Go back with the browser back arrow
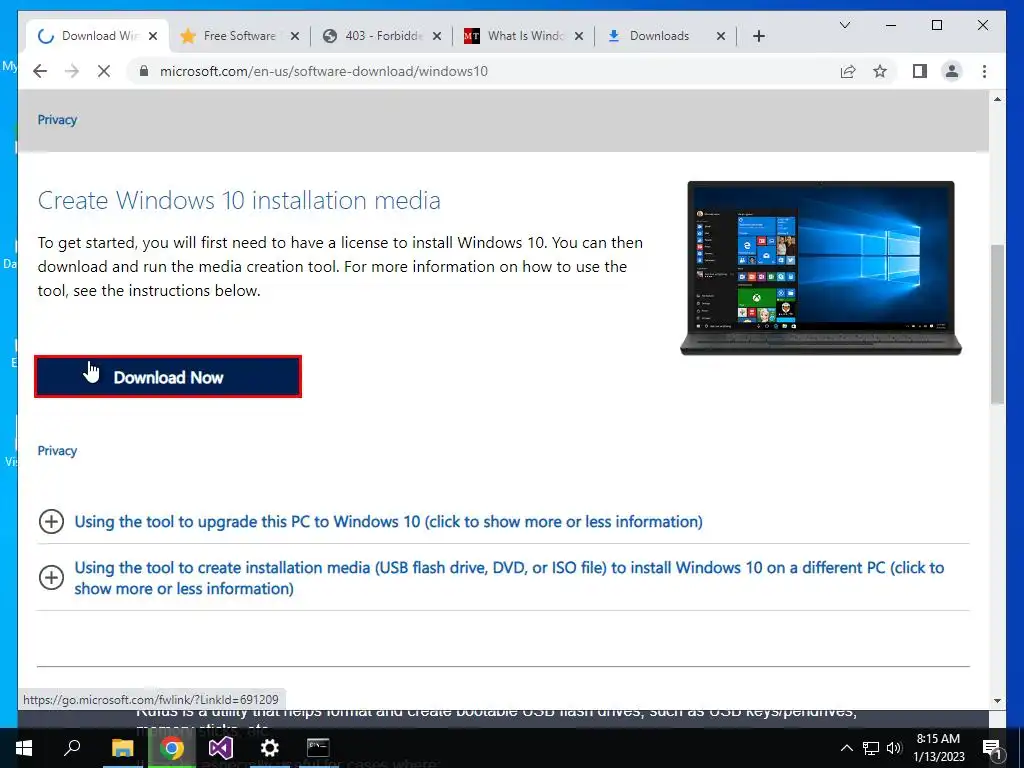Screen dimensions: 1024x768 [x=40, y=71]
